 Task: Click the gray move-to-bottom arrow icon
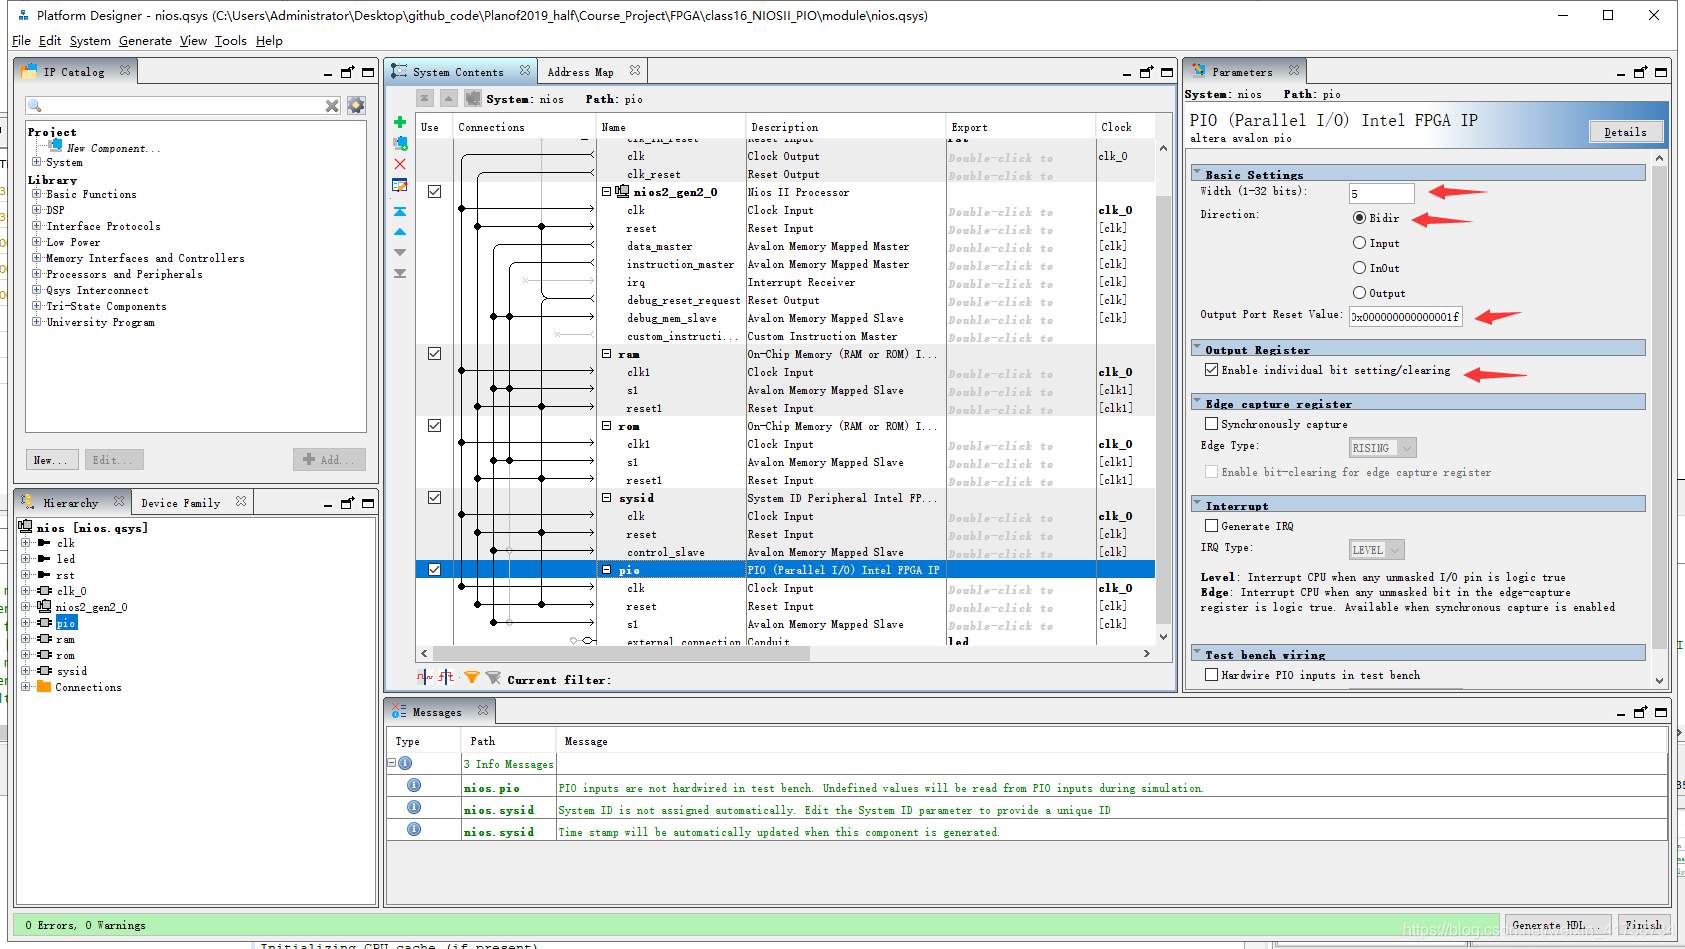click(400, 273)
